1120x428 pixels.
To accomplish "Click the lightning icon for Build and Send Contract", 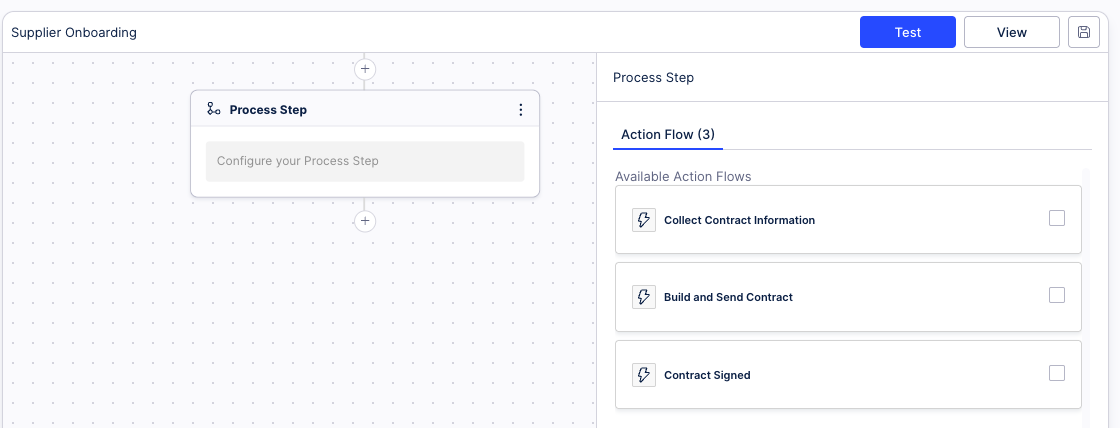I will (644, 297).
